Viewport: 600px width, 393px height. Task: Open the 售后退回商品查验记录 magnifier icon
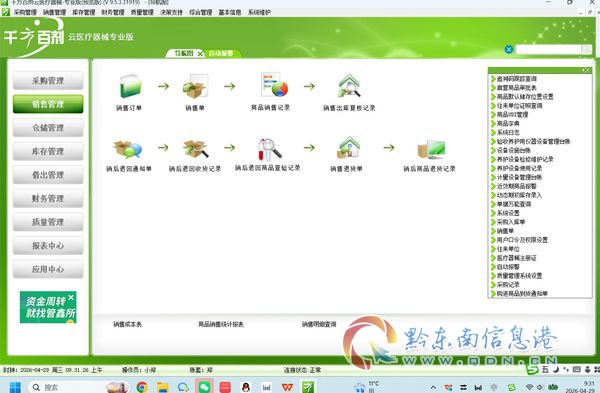tap(270, 149)
